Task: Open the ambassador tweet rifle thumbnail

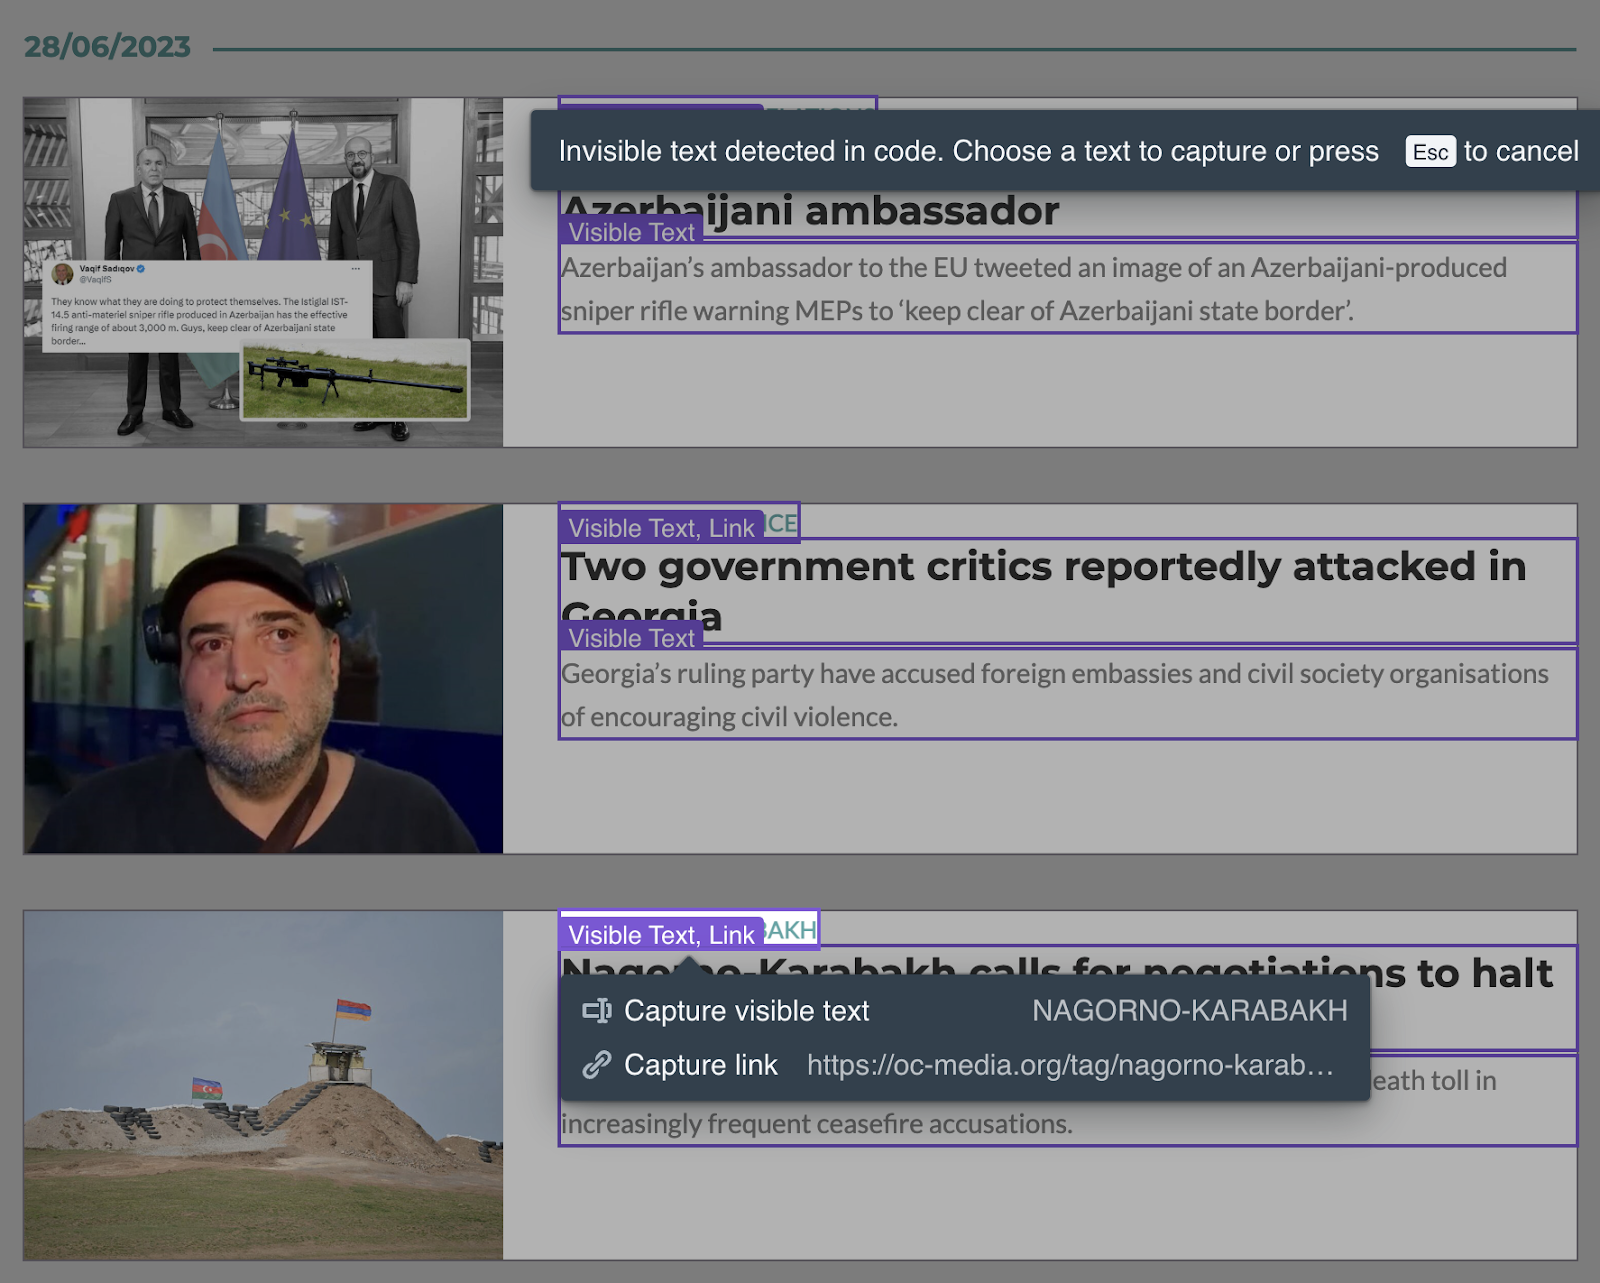Action: pyautogui.click(x=263, y=272)
